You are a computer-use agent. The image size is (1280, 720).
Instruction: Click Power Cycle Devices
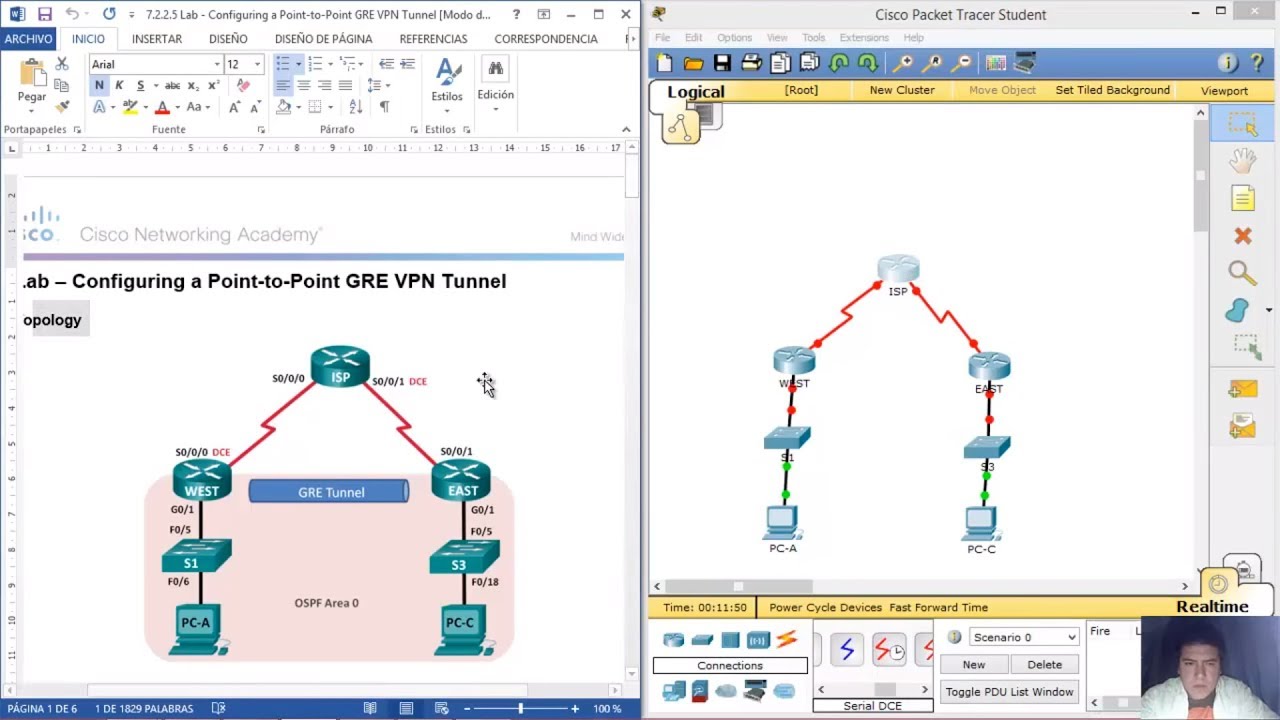825,607
